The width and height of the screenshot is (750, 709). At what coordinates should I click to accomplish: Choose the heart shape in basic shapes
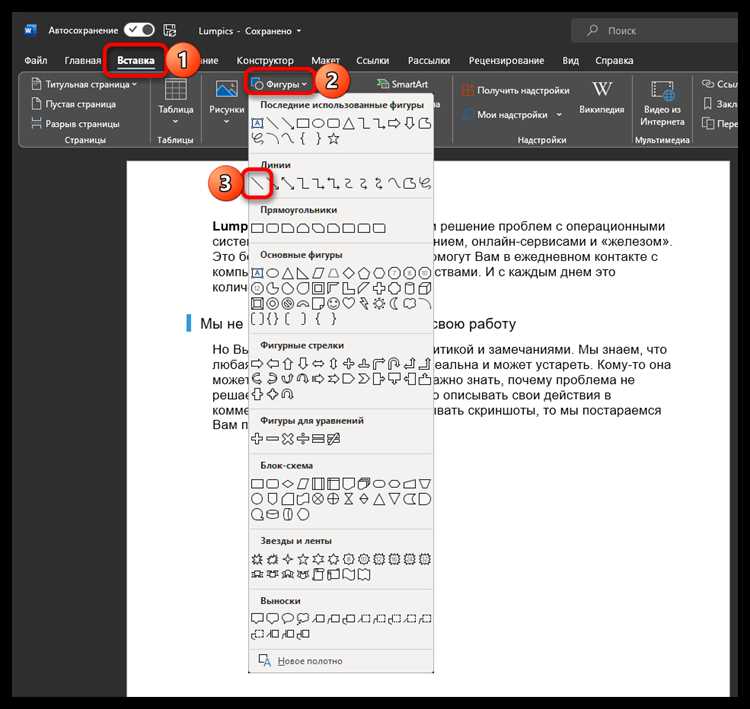click(x=349, y=303)
